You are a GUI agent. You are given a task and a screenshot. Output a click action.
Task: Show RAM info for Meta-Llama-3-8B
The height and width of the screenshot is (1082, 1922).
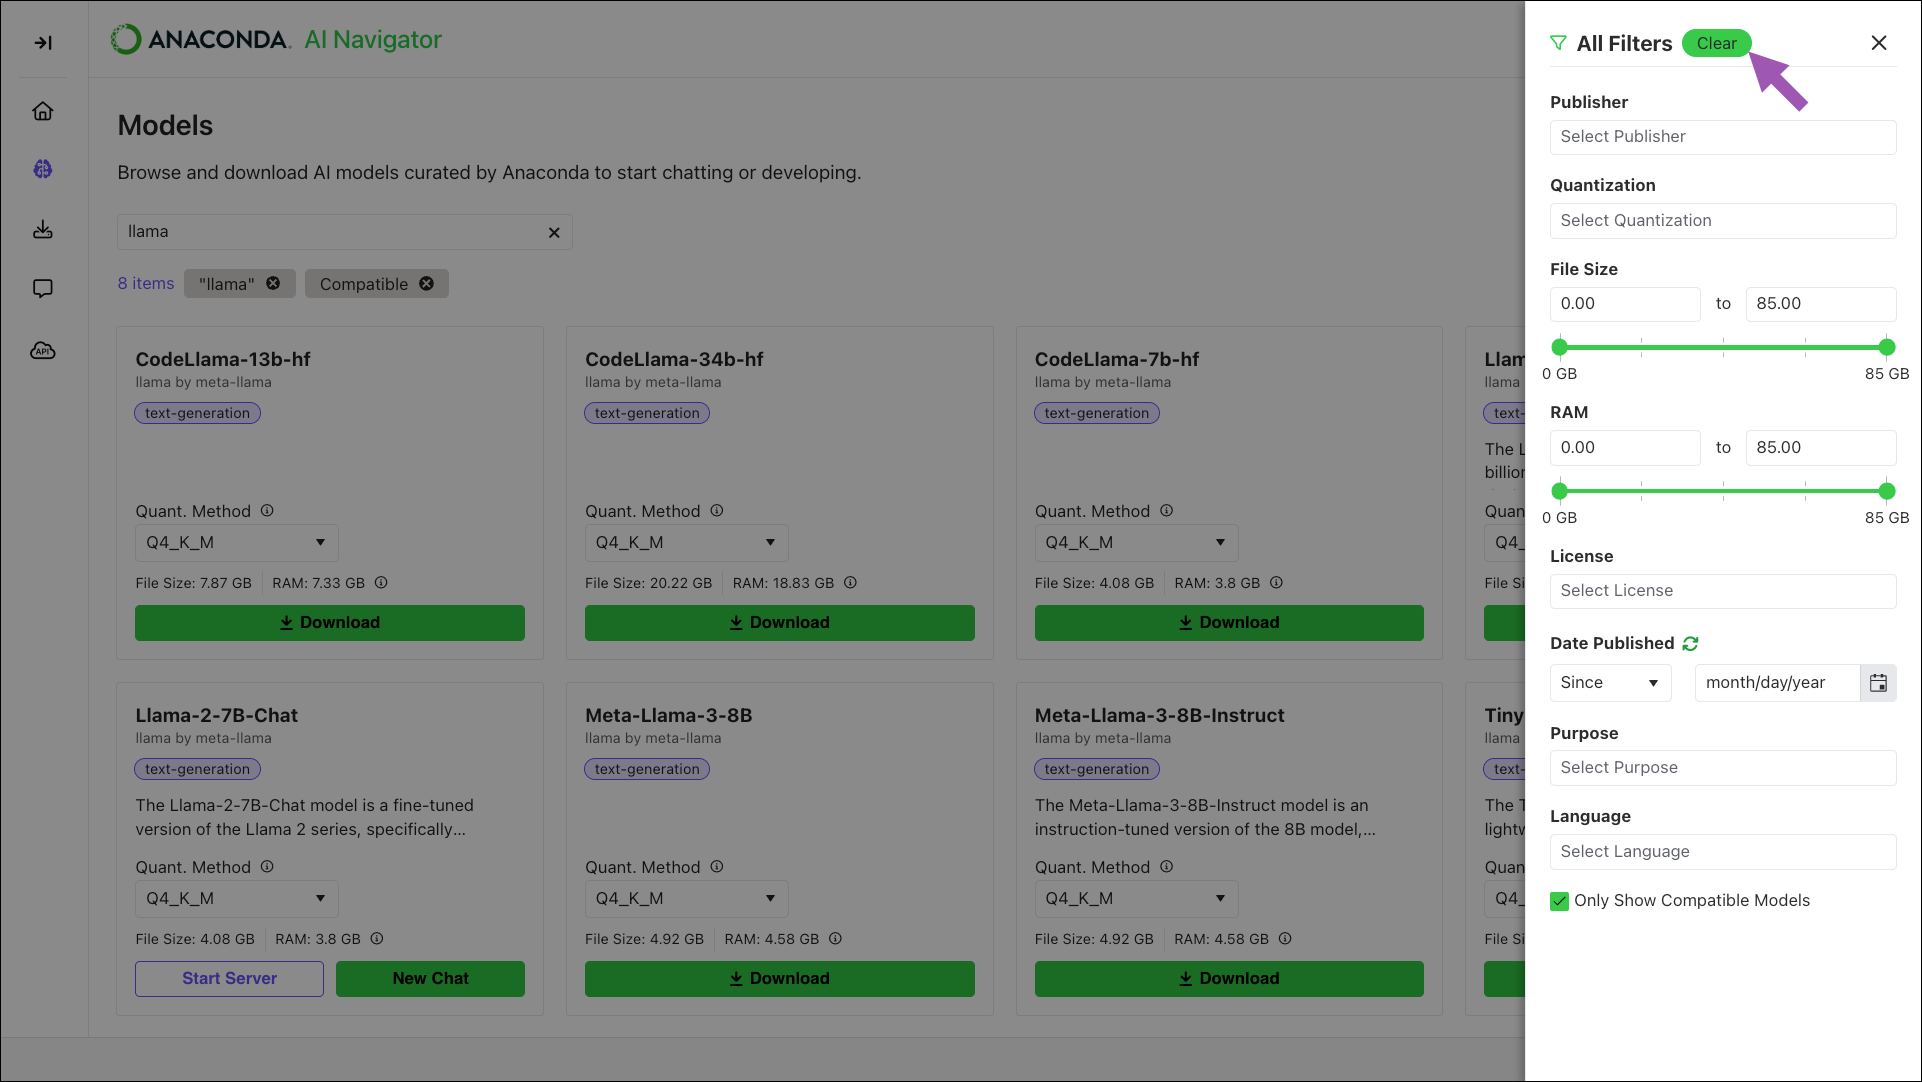click(835, 938)
